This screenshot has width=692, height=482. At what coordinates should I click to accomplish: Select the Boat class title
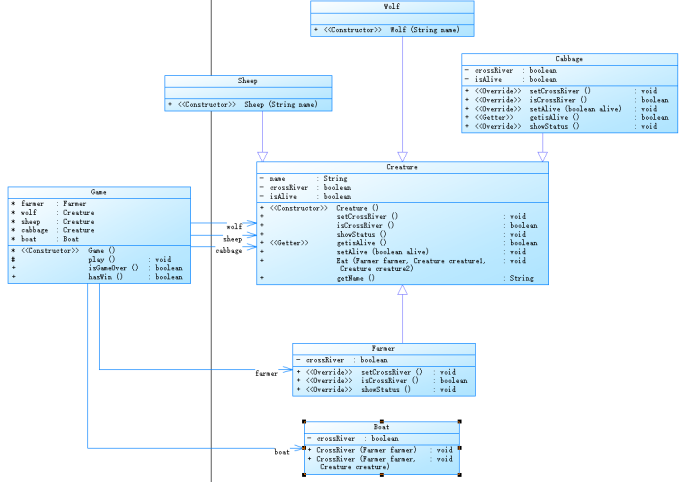[x=382, y=427]
